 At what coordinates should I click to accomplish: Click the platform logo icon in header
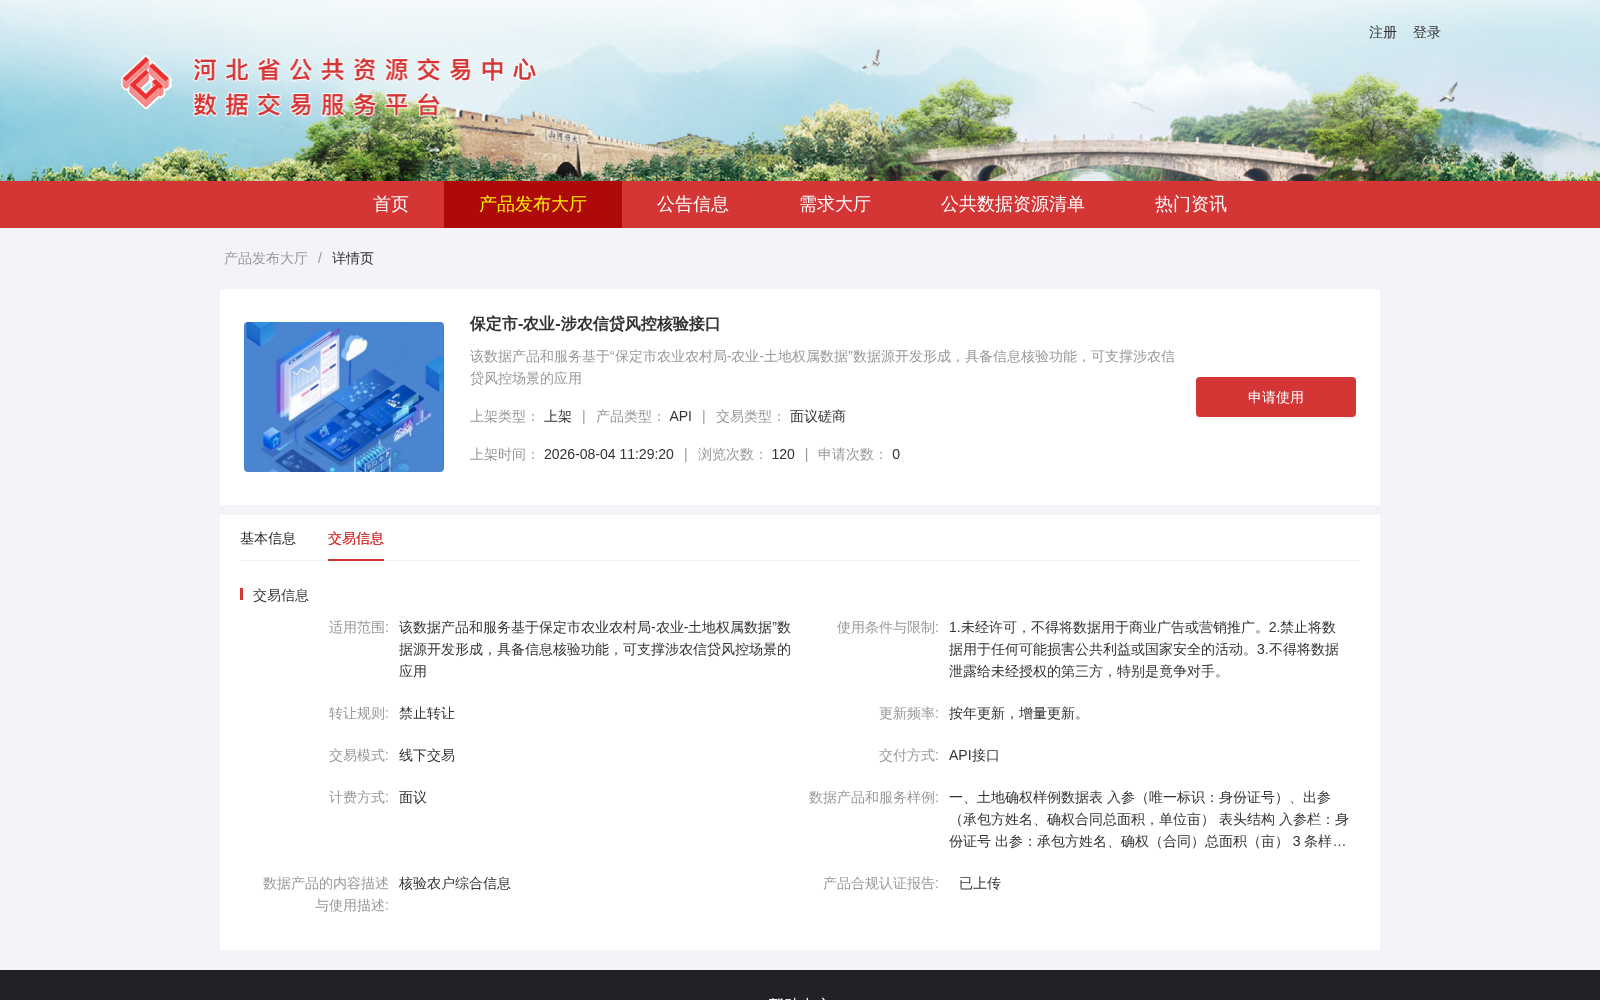(x=147, y=83)
